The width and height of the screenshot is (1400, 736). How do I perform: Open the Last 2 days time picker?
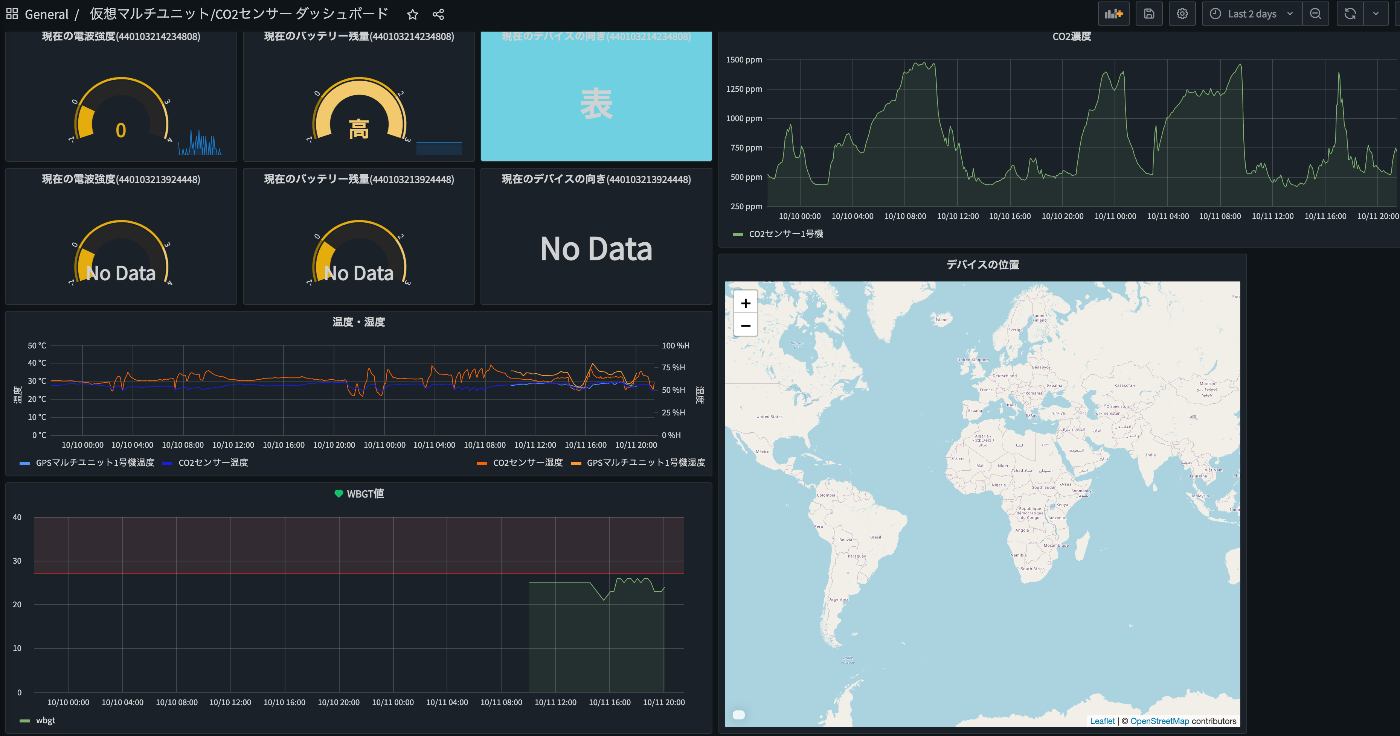pyautogui.click(x=1251, y=14)
